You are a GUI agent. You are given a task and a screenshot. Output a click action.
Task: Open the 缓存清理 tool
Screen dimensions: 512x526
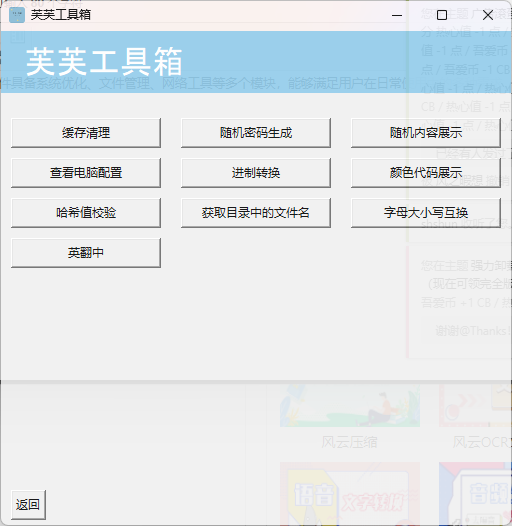pyautogui.click(x=86, y=133)
